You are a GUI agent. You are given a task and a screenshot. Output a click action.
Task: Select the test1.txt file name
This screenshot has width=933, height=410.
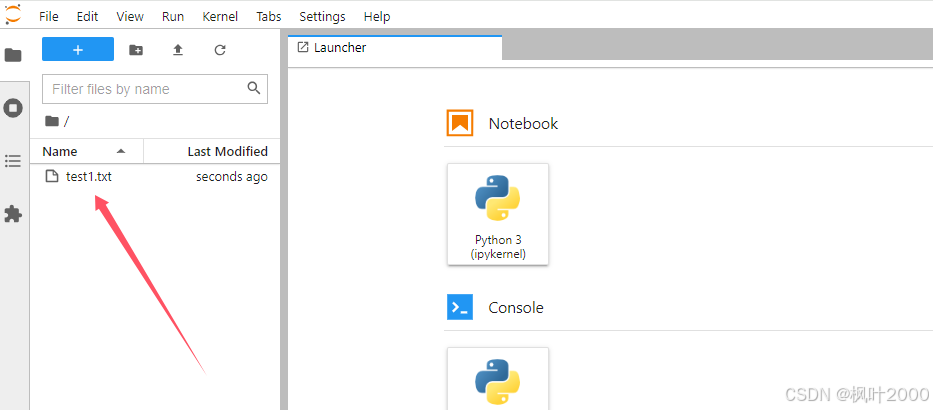89,176
